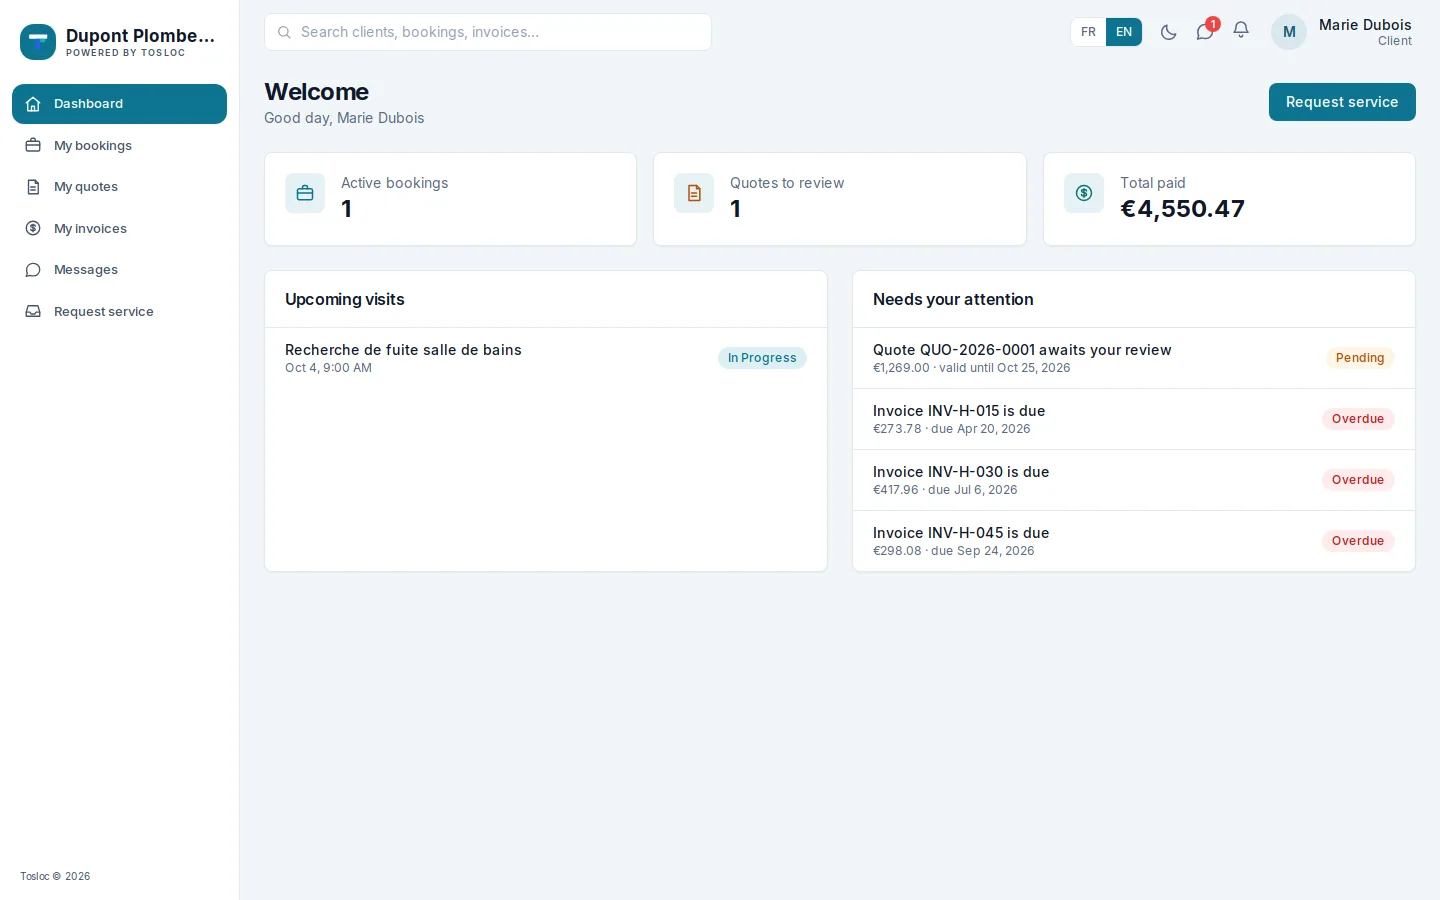
Task: Open Request service in sidebar menu
Action: 119,311
